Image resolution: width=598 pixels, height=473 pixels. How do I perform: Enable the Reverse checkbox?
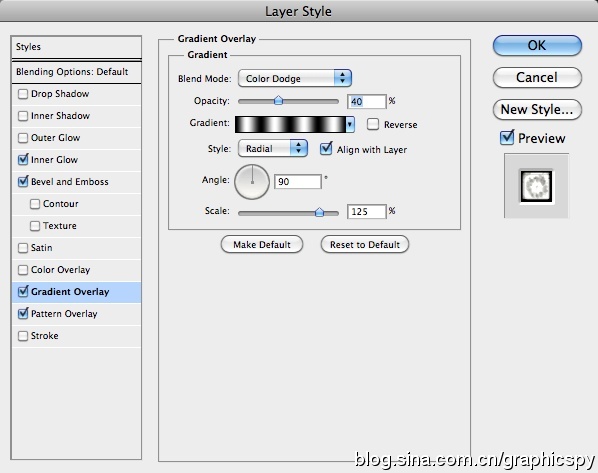click(x=373, y=124)
